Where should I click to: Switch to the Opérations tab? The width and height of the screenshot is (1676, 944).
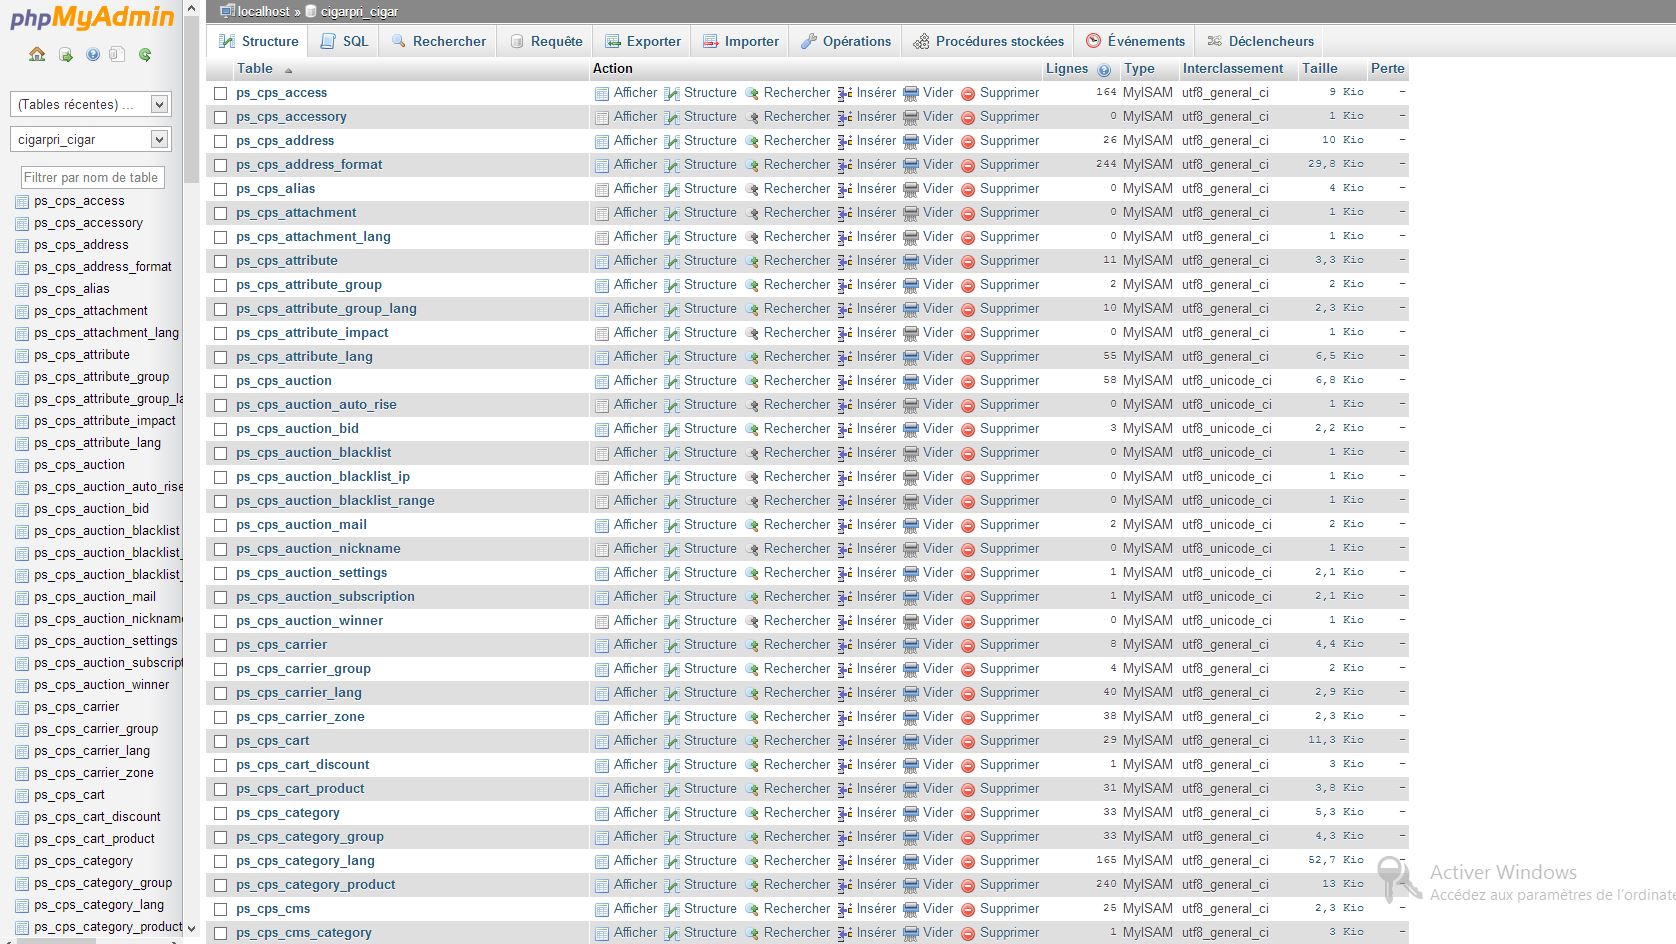tap(846, 41)
